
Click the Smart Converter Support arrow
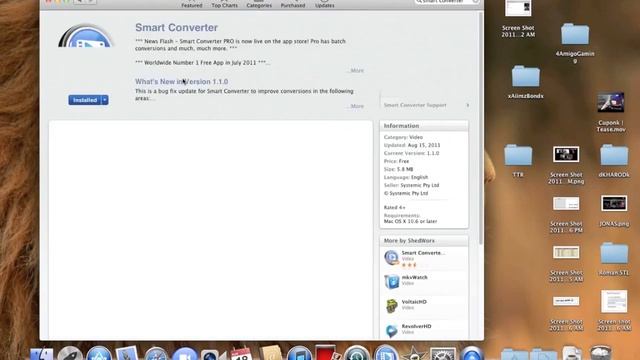click(x=468, y=105)
